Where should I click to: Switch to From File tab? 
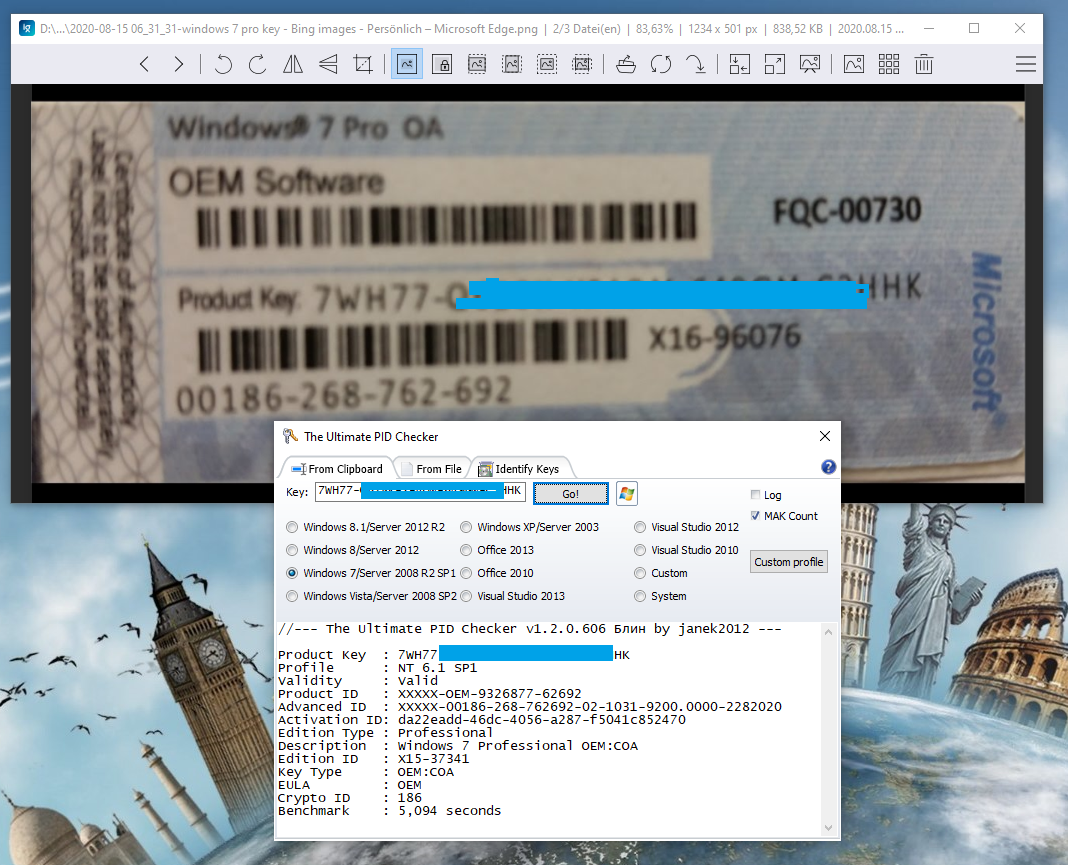tap(432, 469)
